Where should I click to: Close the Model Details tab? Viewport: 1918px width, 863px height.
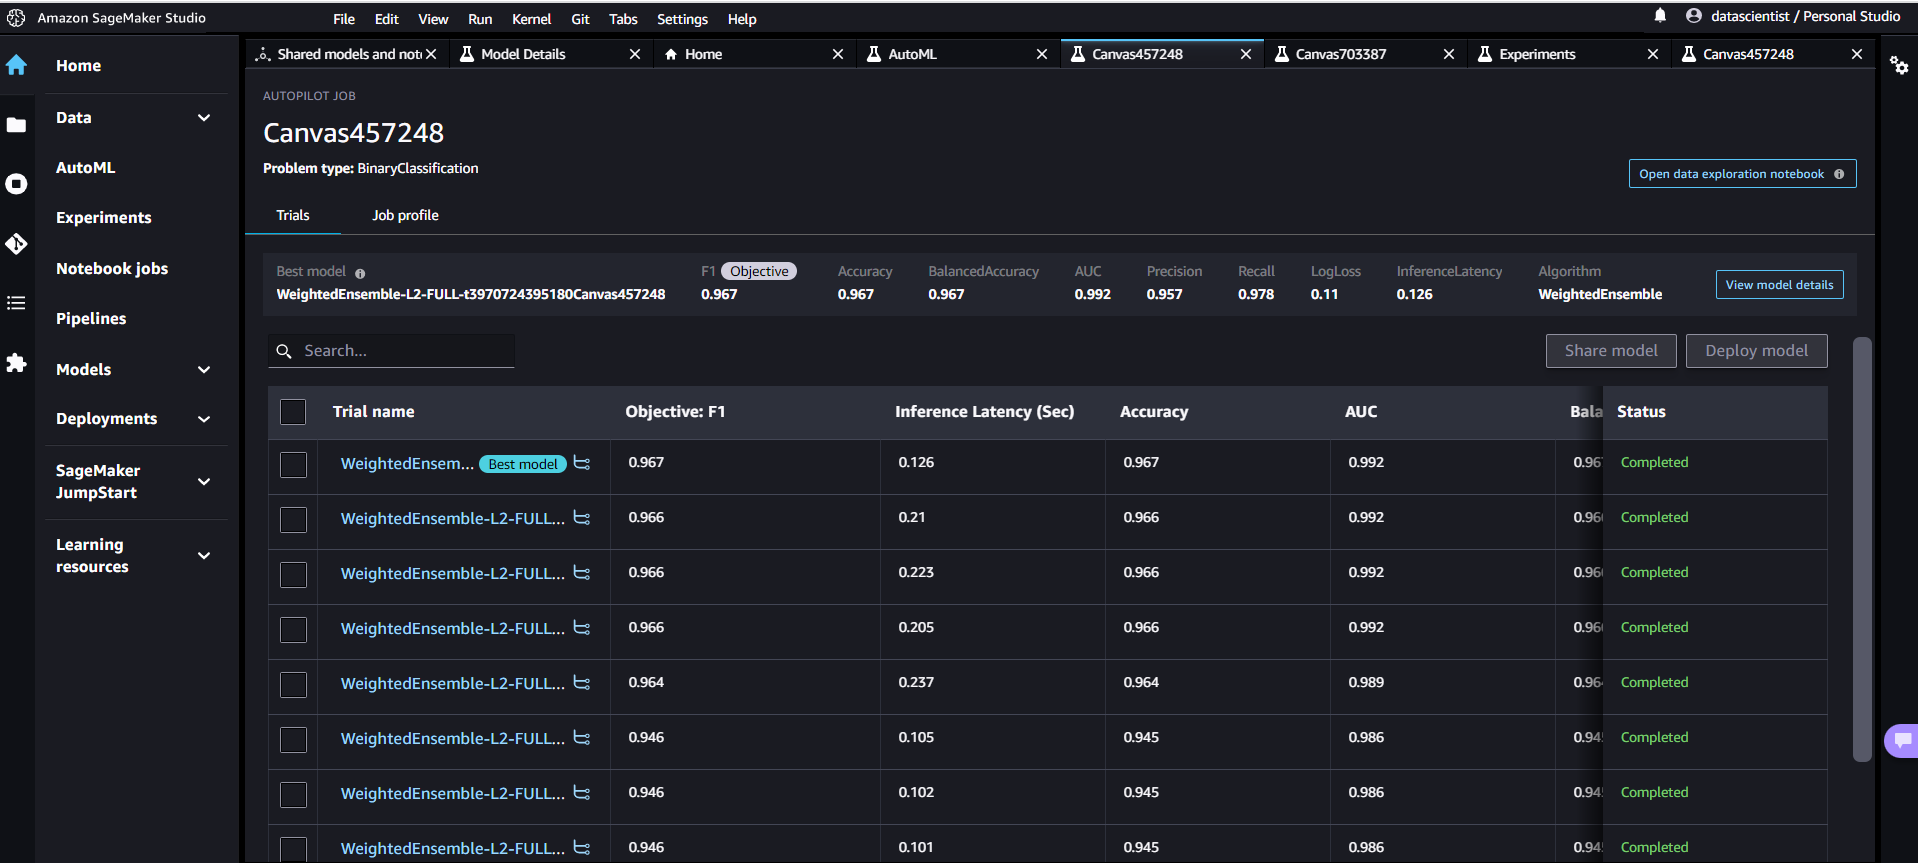(635, 54)
